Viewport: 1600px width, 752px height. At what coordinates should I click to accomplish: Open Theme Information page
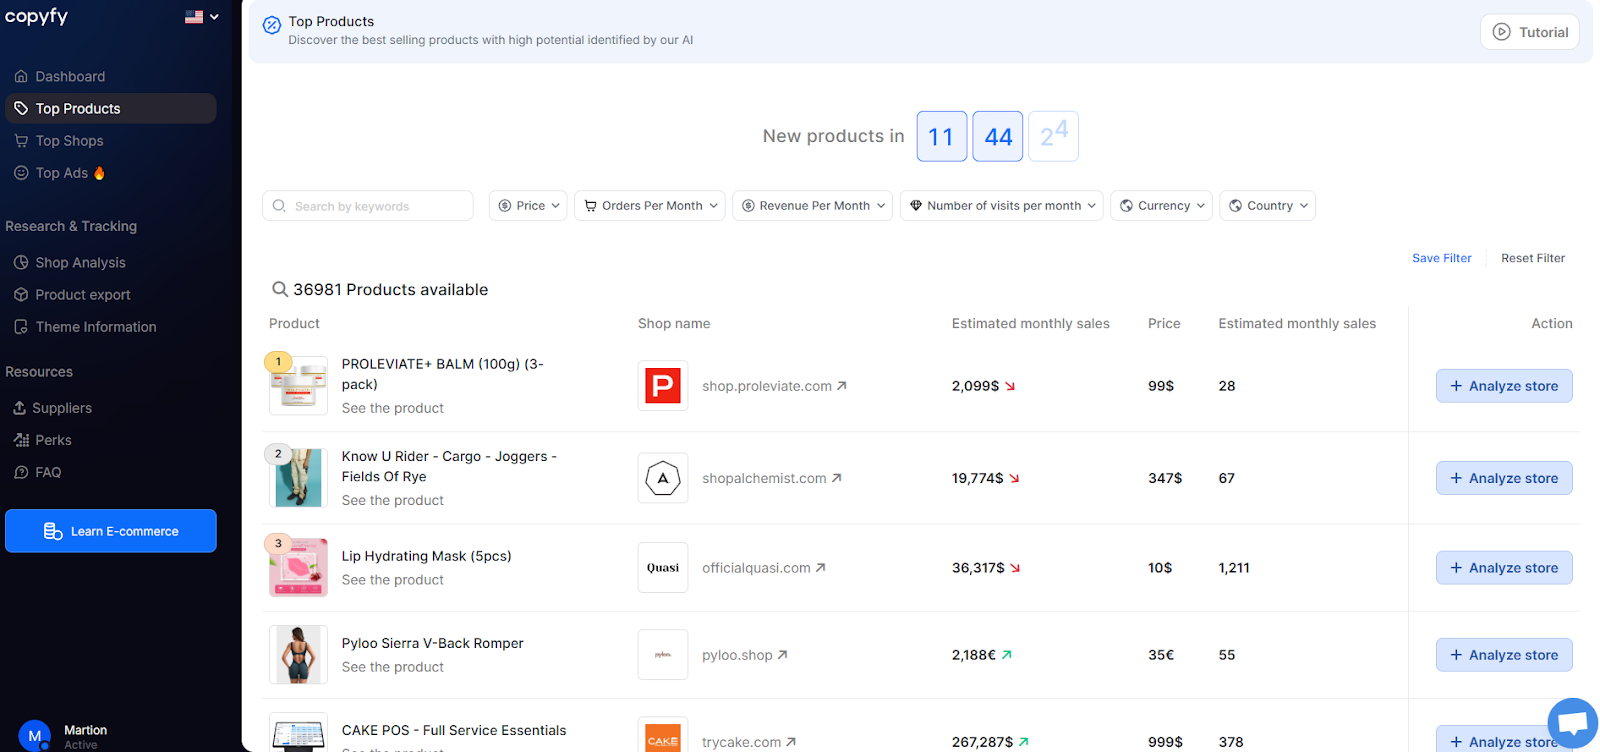tap(85, 327)
